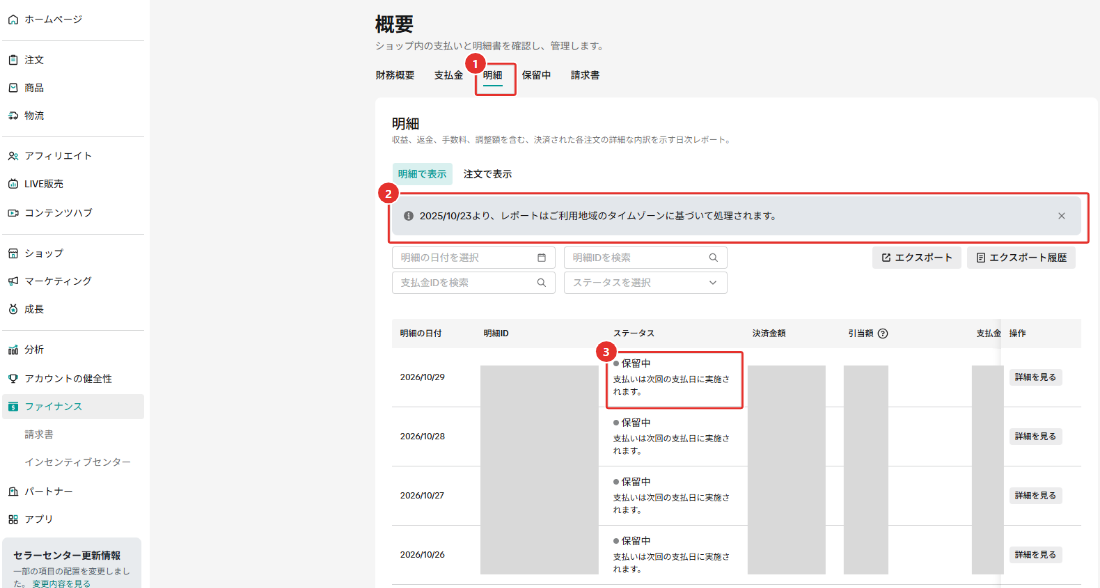The height and width of the screenshot is (588, 1100).
Task: Click the アフィリエイト people icon
Action: 13,156
